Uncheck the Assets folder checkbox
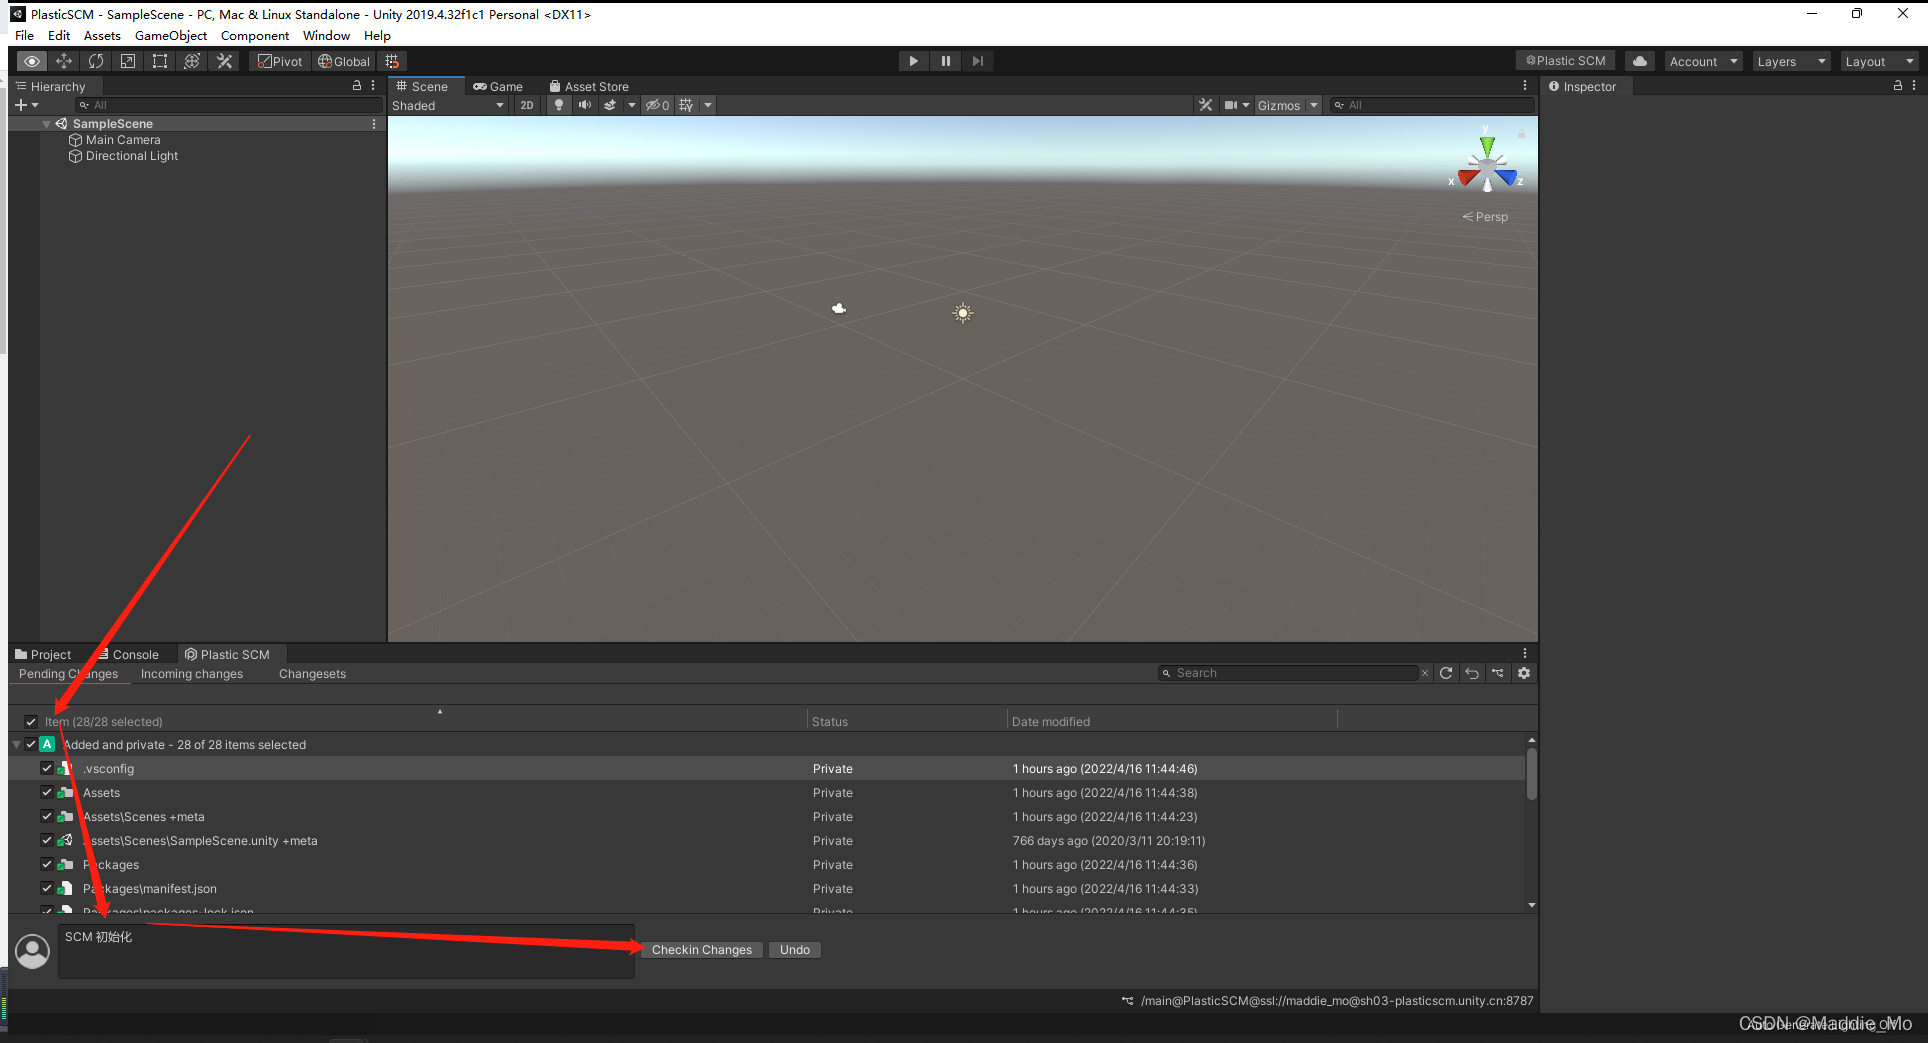The image size is (1928, 1043). tap(47, 793)
